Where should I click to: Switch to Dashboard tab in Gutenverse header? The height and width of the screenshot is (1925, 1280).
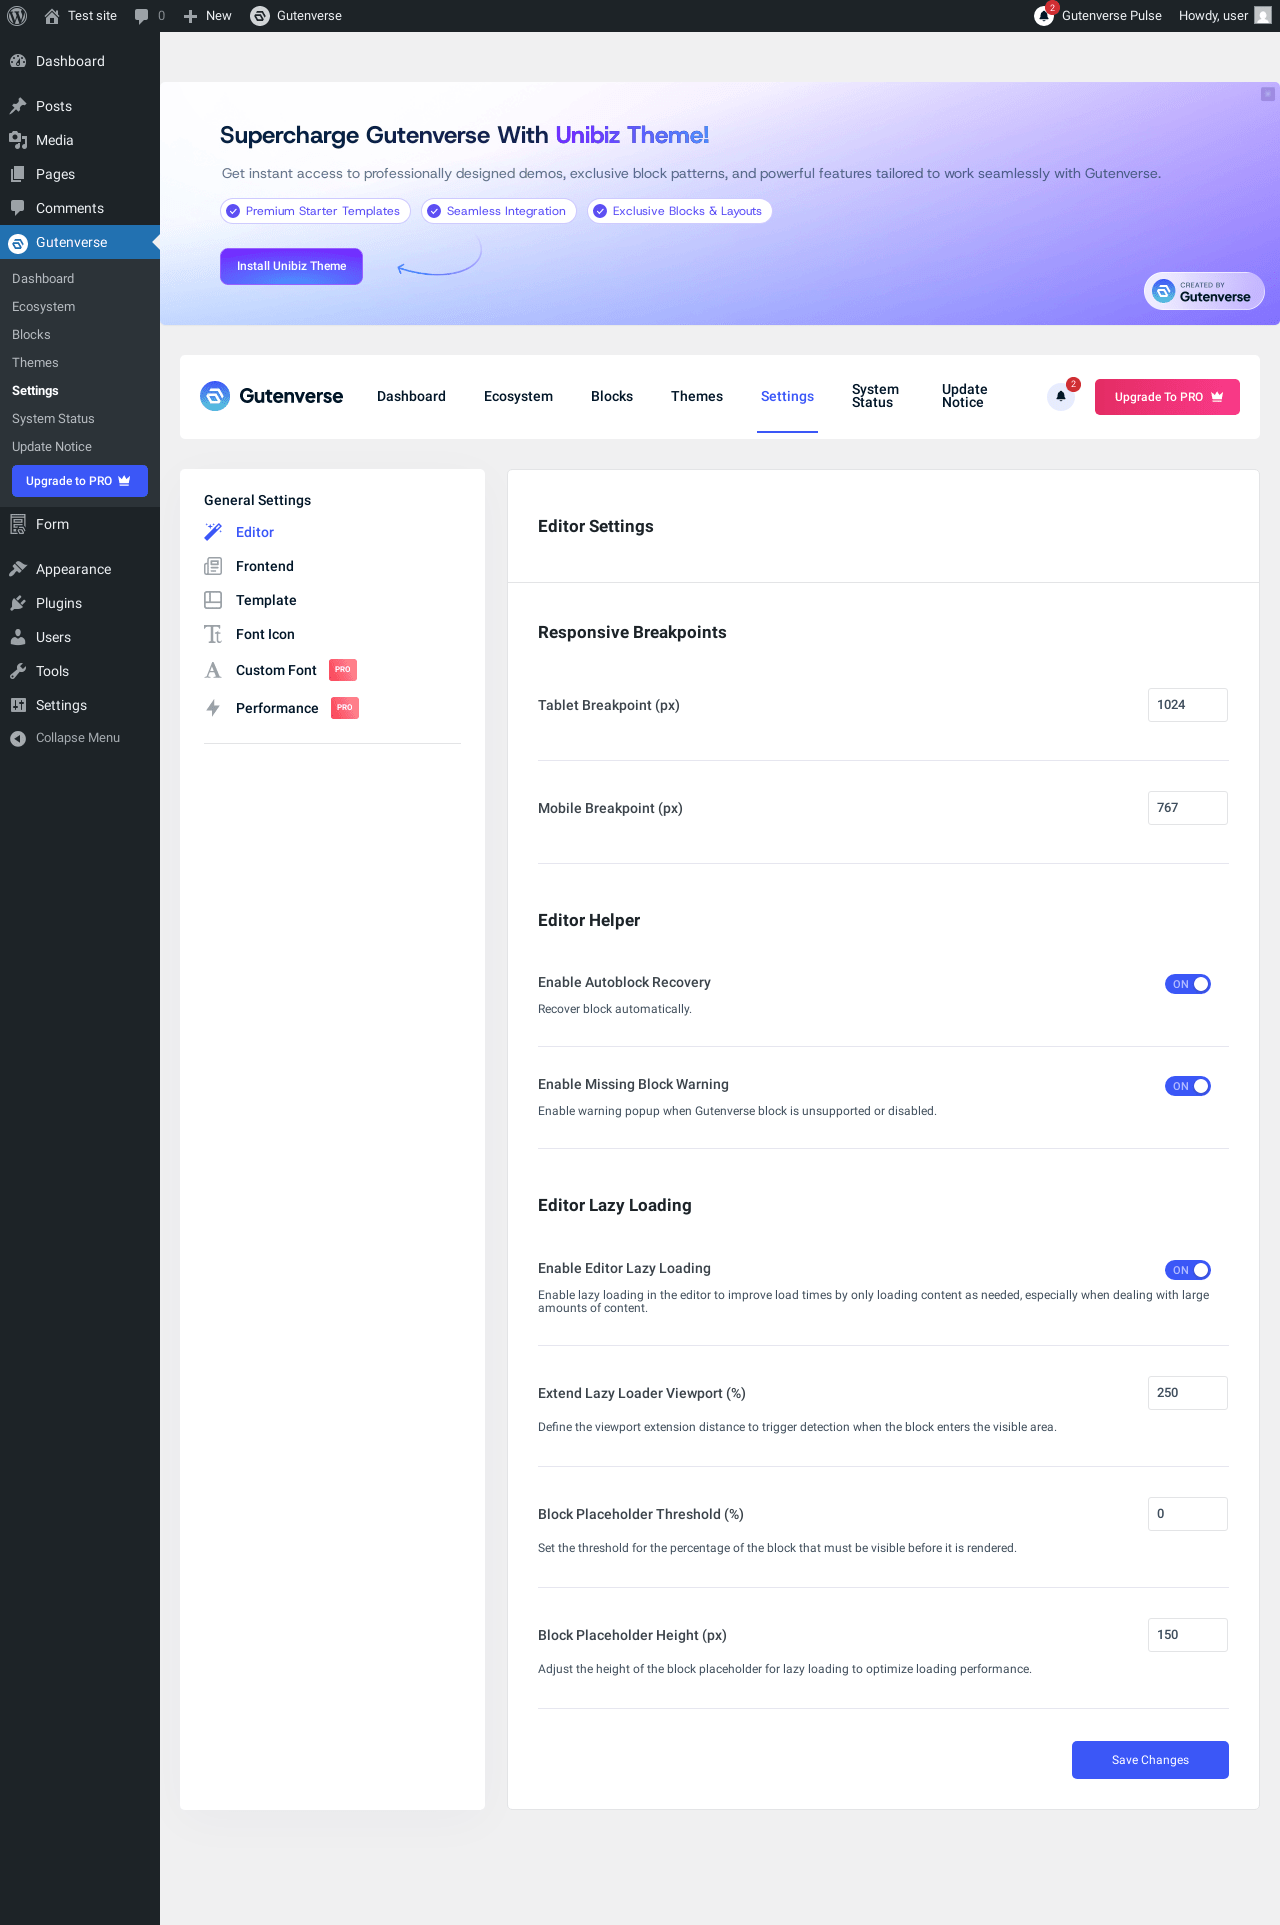(x=411, y=396)
